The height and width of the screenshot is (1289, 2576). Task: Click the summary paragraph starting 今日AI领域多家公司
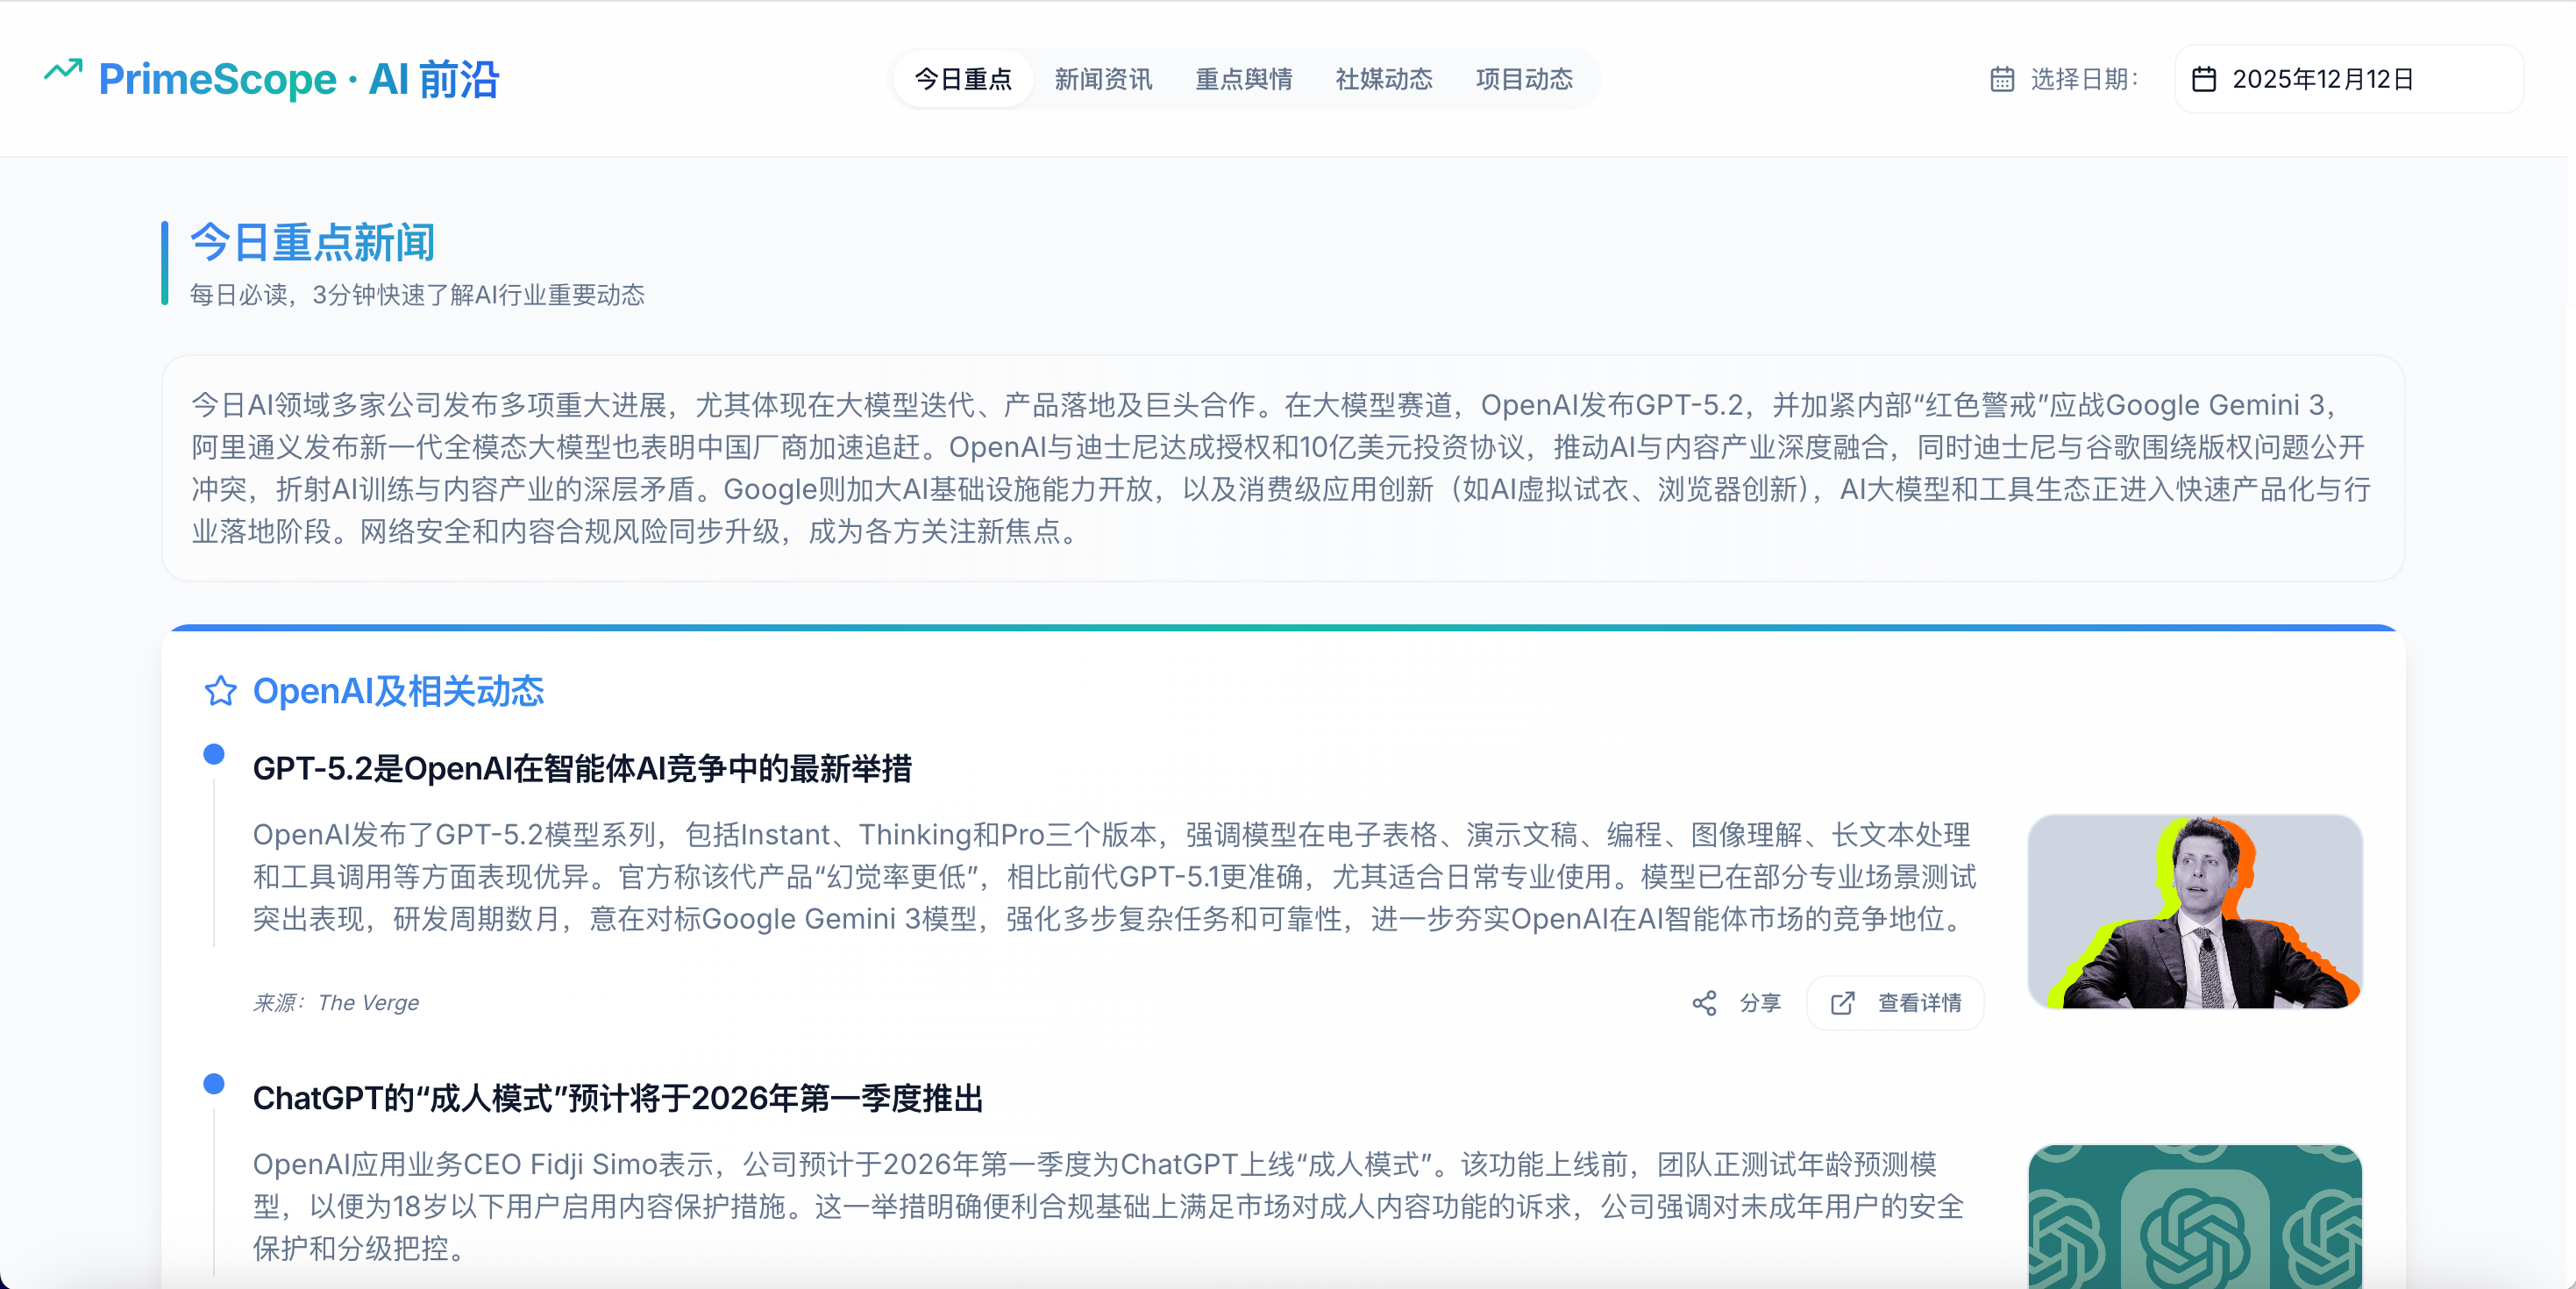1282,468
